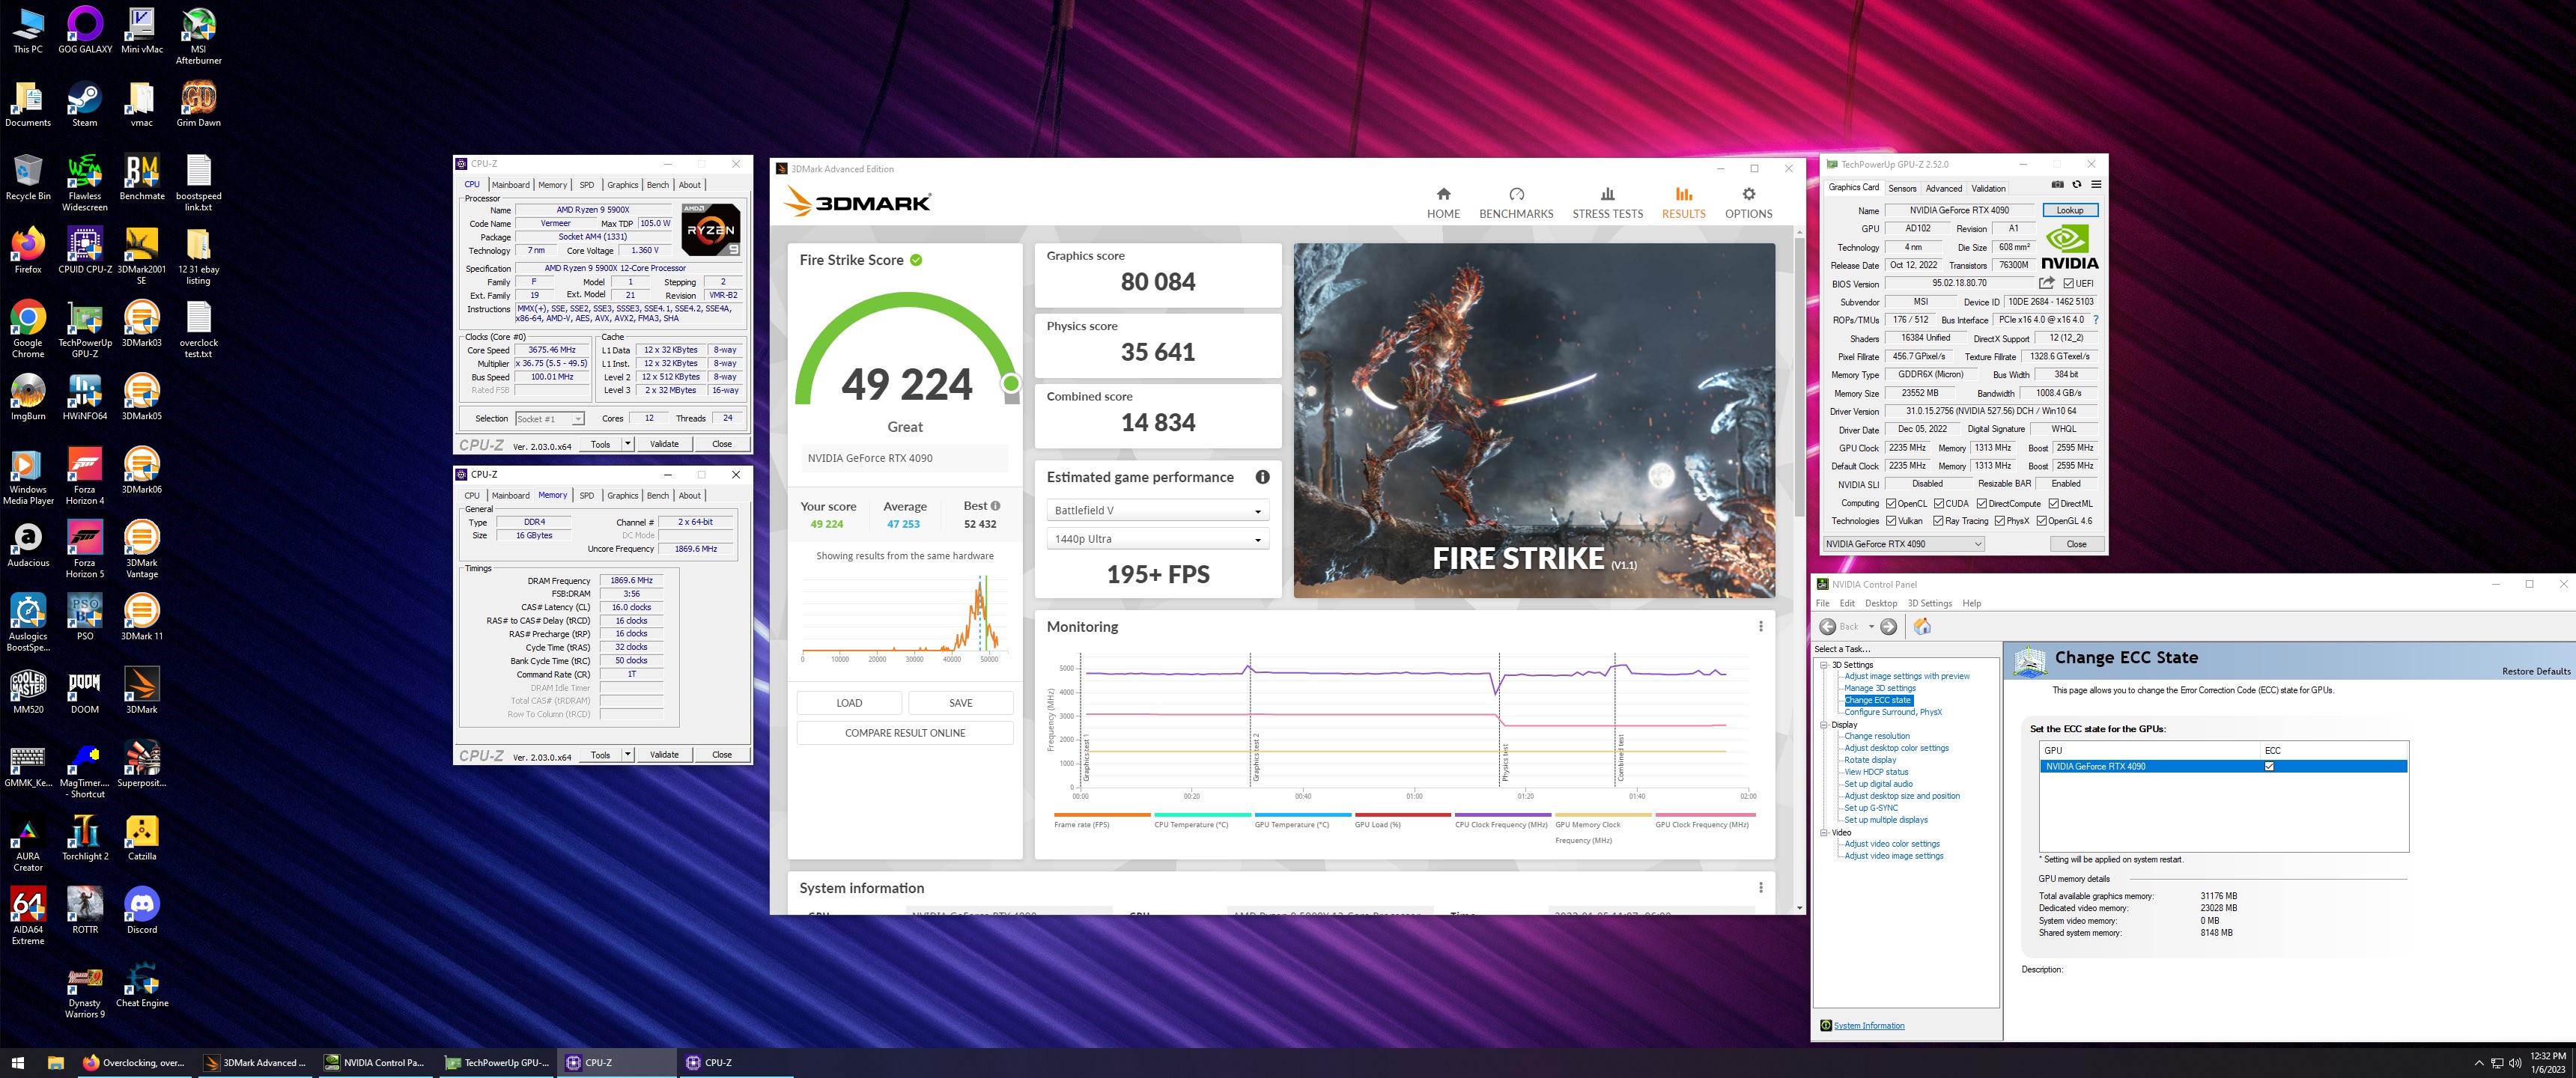The width and height of the screenshot is (2576, 1078).
Task: Toggle the OpenCL checkbox in GPU-Z
Action: (x=1890, y=503)
